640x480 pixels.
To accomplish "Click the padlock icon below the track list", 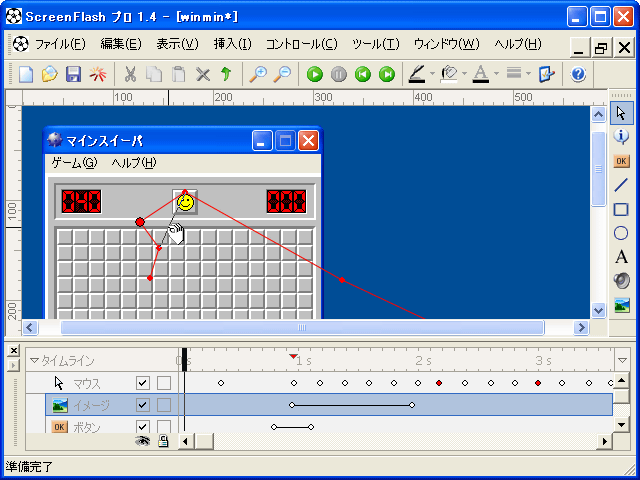I will pyautogui.click(x=163, y=441).
